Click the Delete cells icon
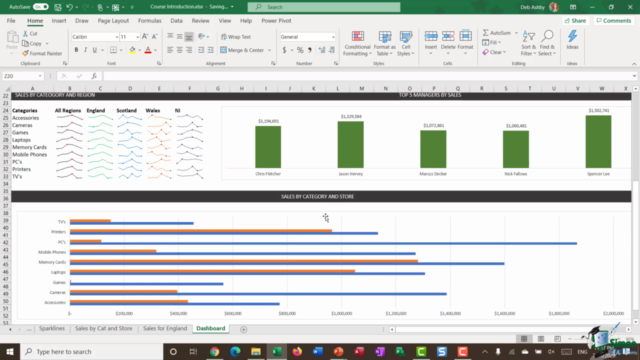This screenshot has width=640, height=360. pyautogui.click(x=448, y=37)
